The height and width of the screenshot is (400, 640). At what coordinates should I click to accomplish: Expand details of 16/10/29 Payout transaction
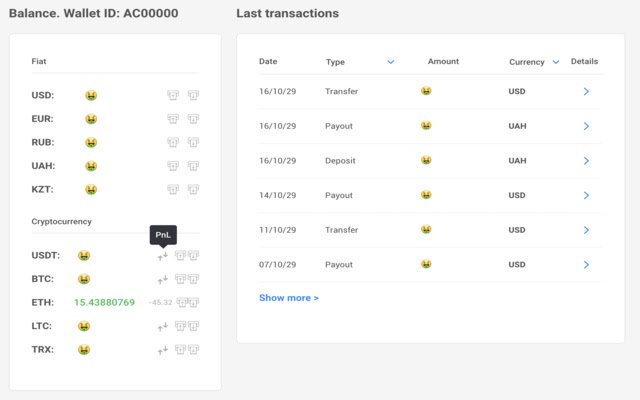click(x=586, y=126)
